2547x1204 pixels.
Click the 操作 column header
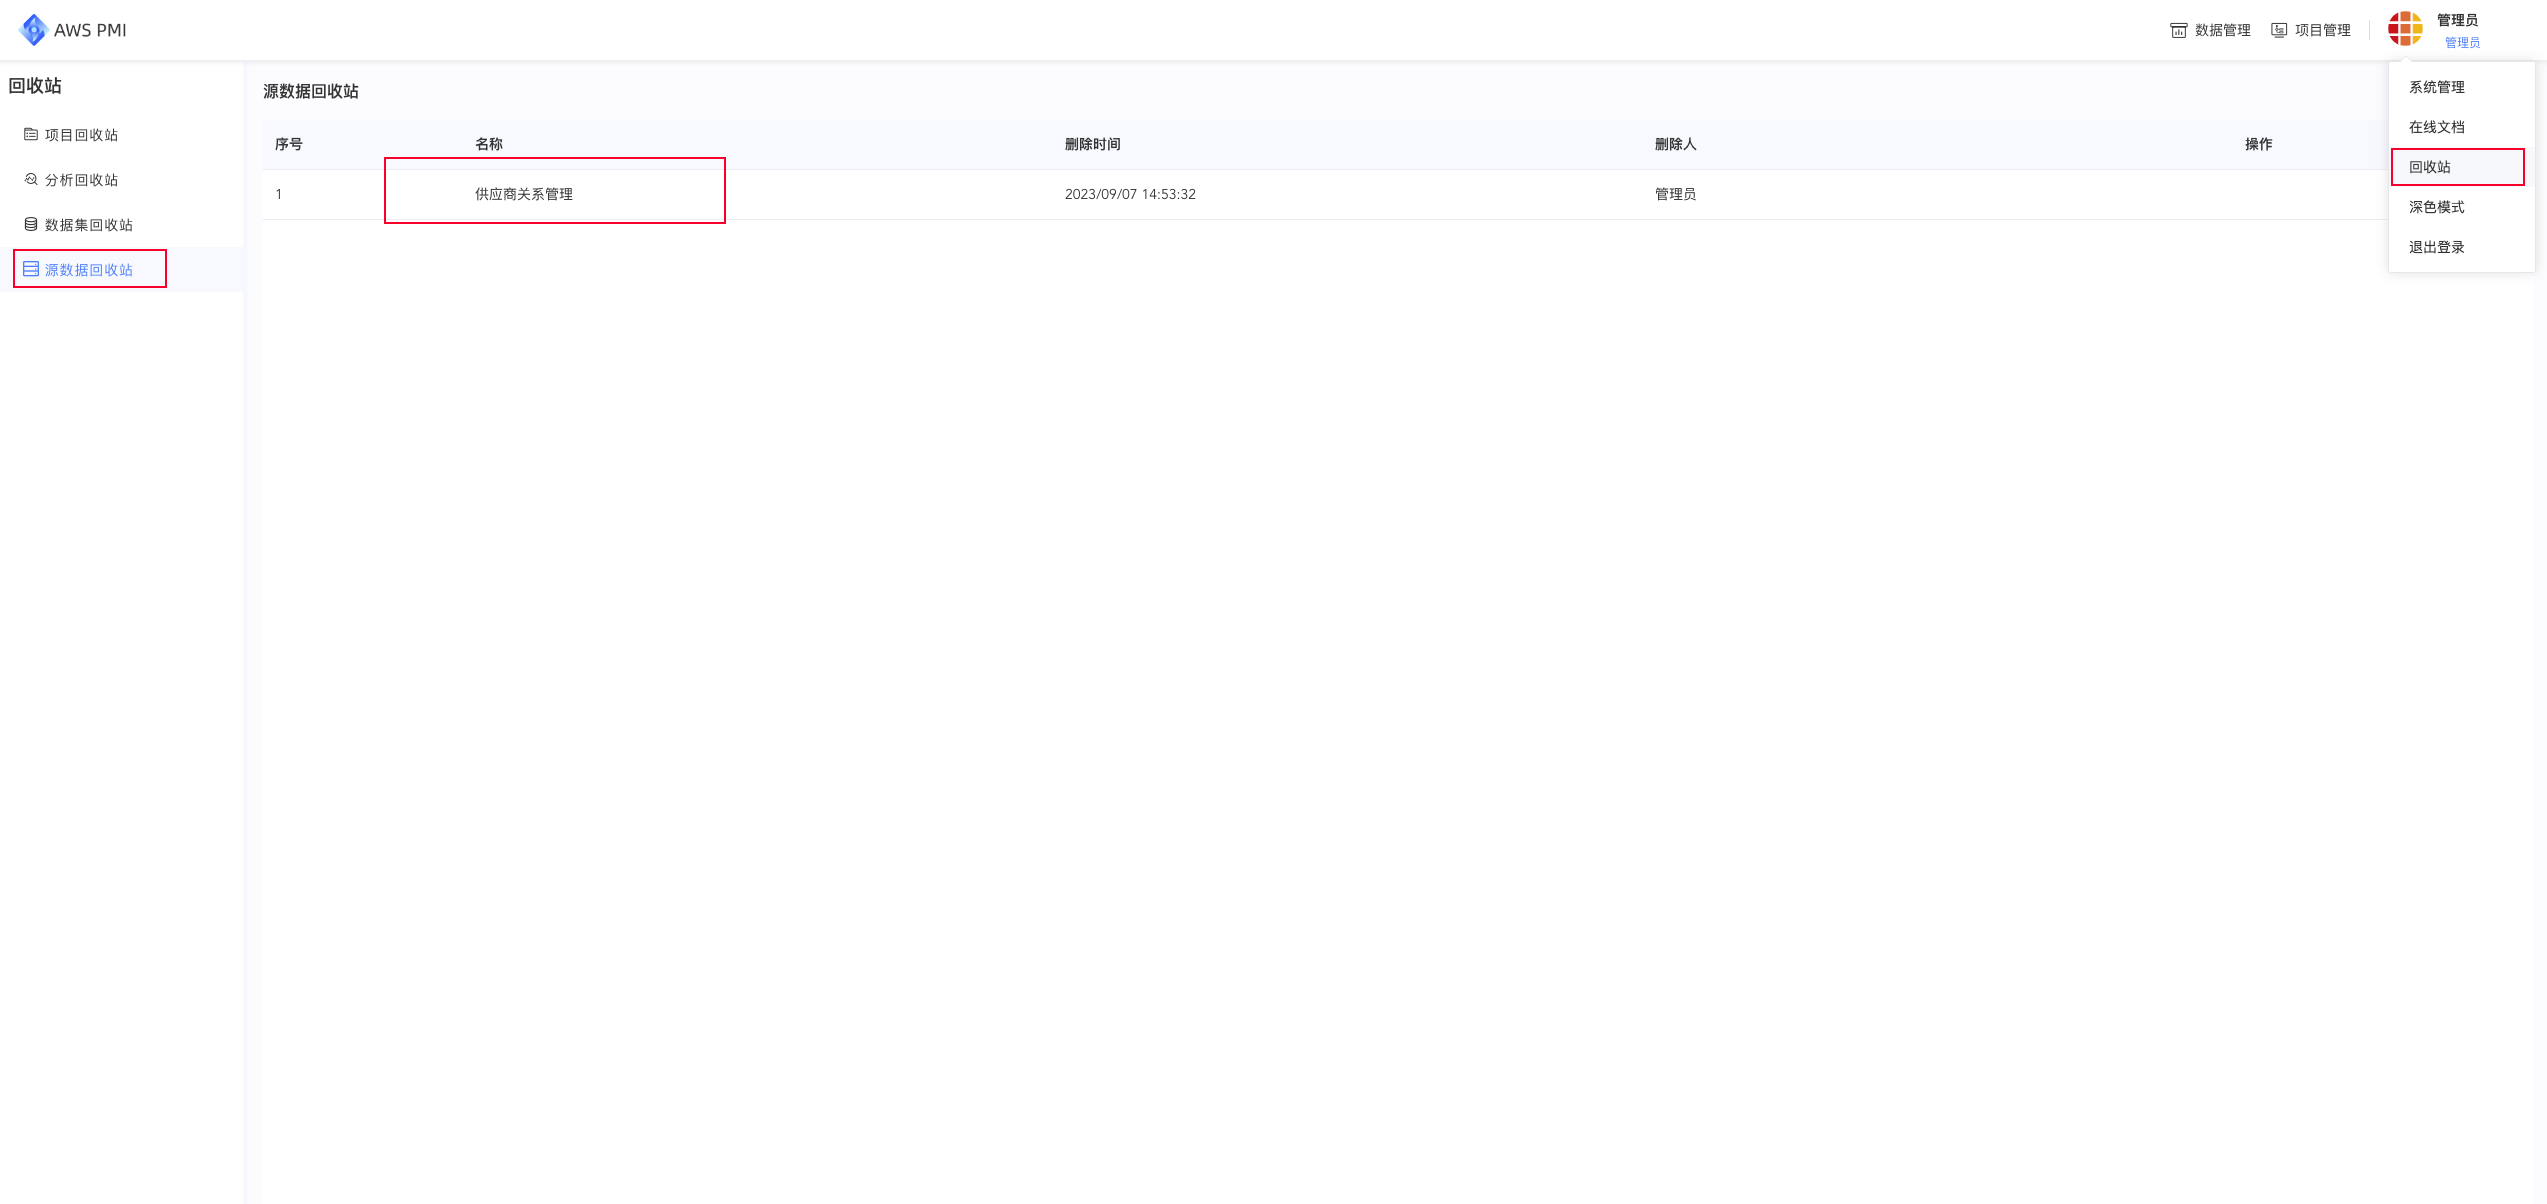coord(2258,144)
